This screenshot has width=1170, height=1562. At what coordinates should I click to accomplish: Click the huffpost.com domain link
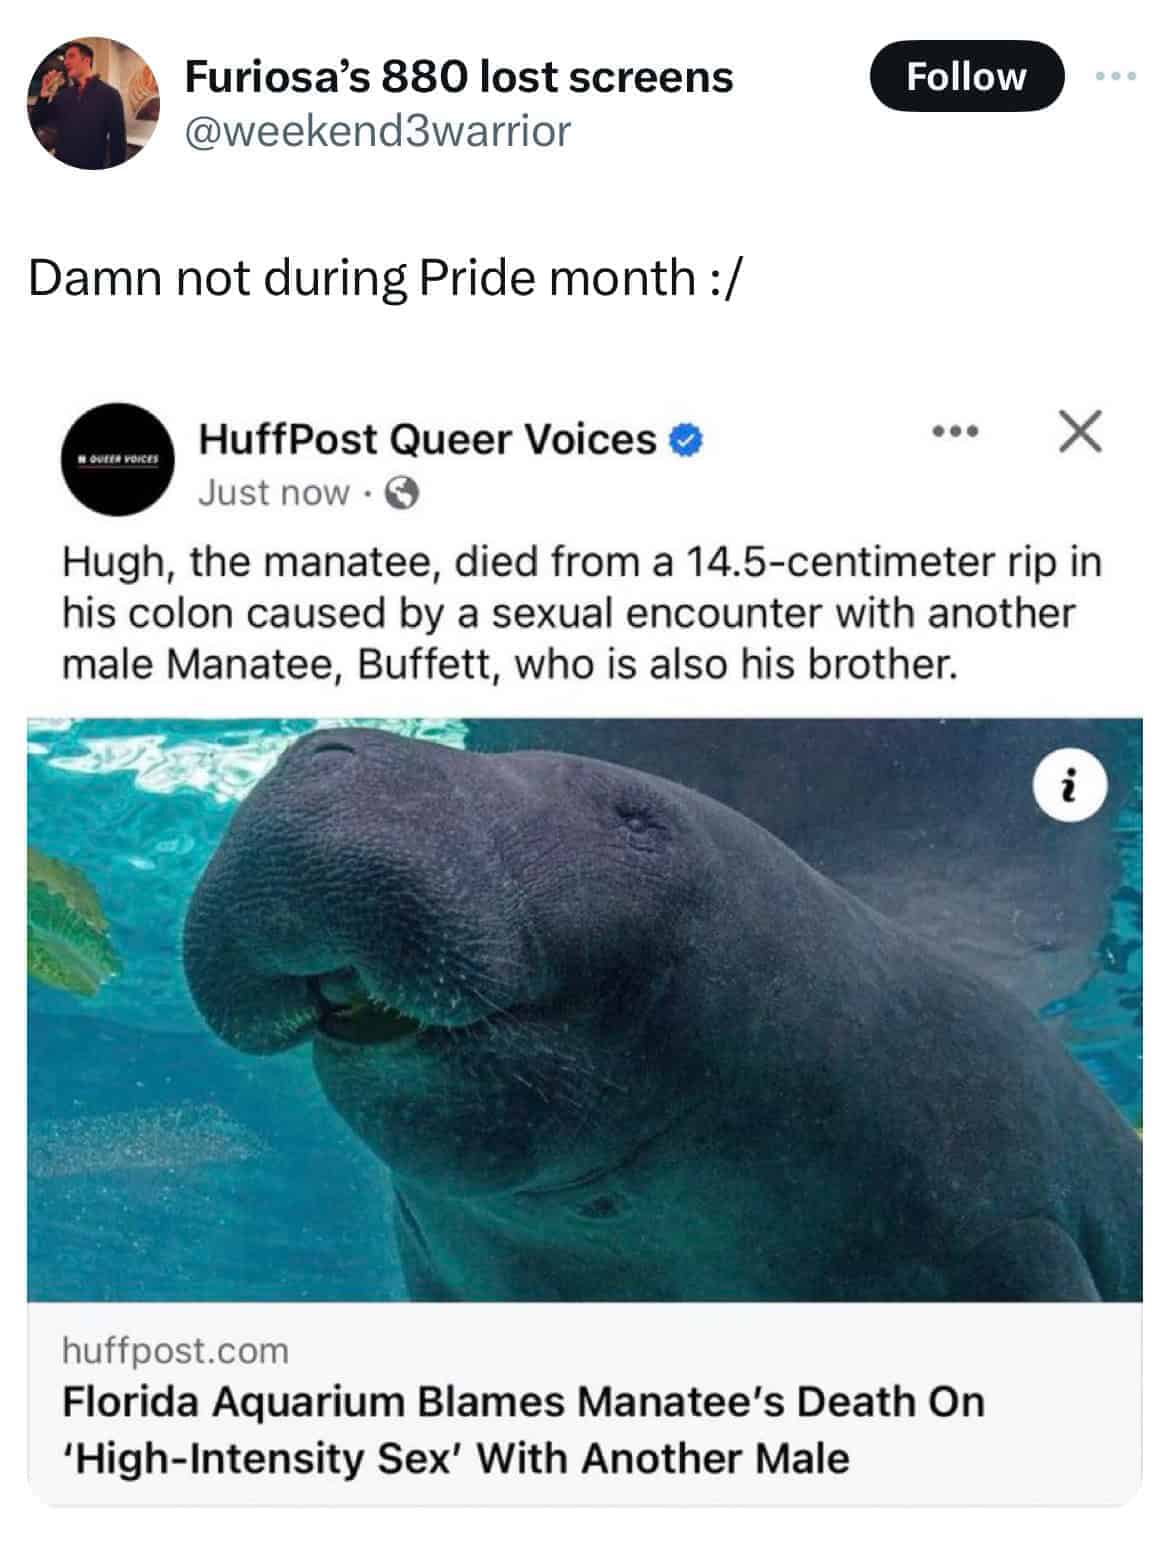tap(175, 1351)
